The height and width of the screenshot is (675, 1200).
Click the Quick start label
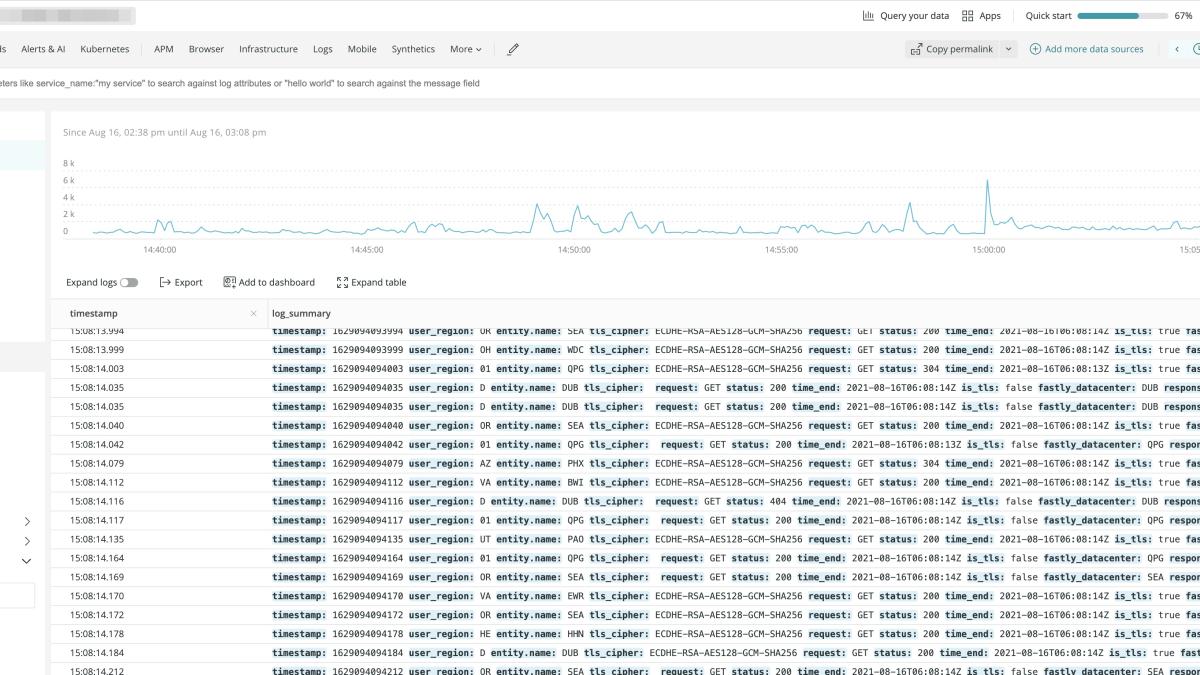pyautogui.click(x=1048, y=16)
